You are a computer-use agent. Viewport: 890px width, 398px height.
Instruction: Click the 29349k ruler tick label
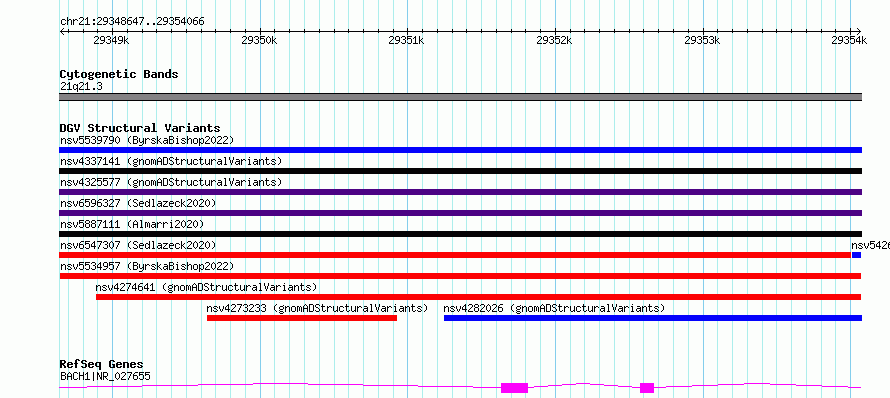tap(111, 40)
